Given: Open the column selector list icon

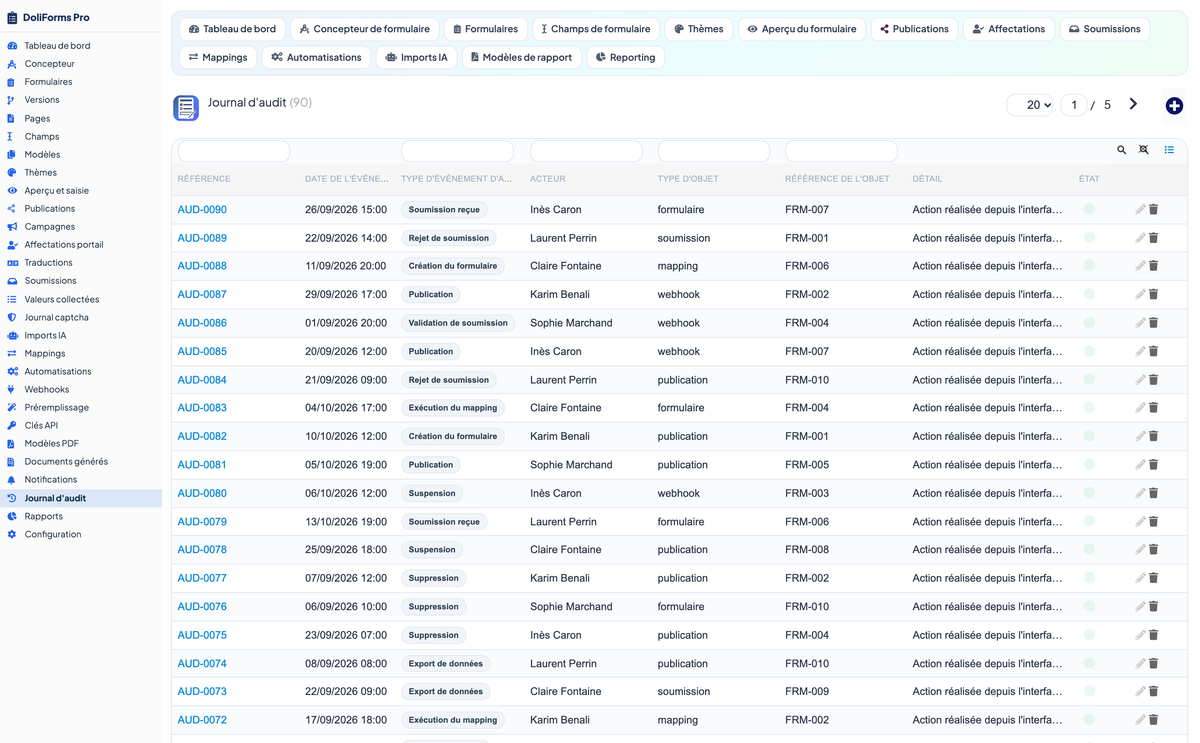Looking at the screenshot, I should [x=1169, y=150].
